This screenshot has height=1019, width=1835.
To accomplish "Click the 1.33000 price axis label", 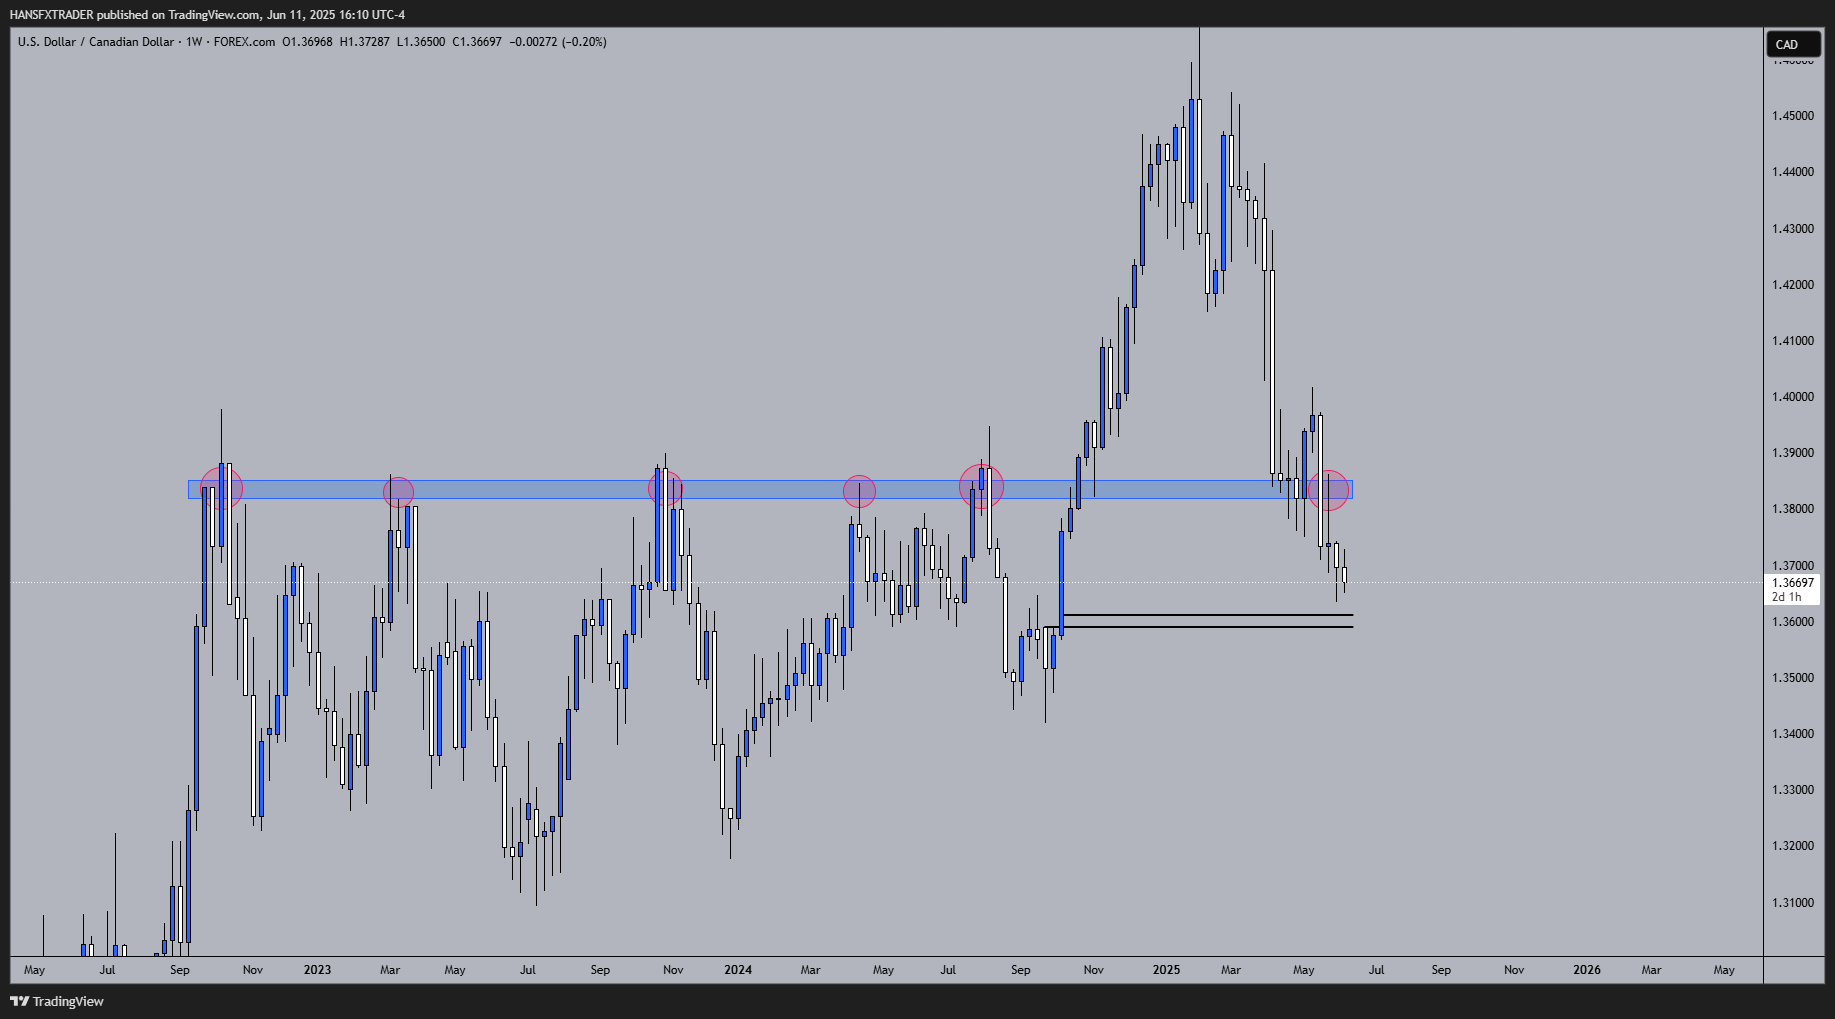I will click(1793, 790).
